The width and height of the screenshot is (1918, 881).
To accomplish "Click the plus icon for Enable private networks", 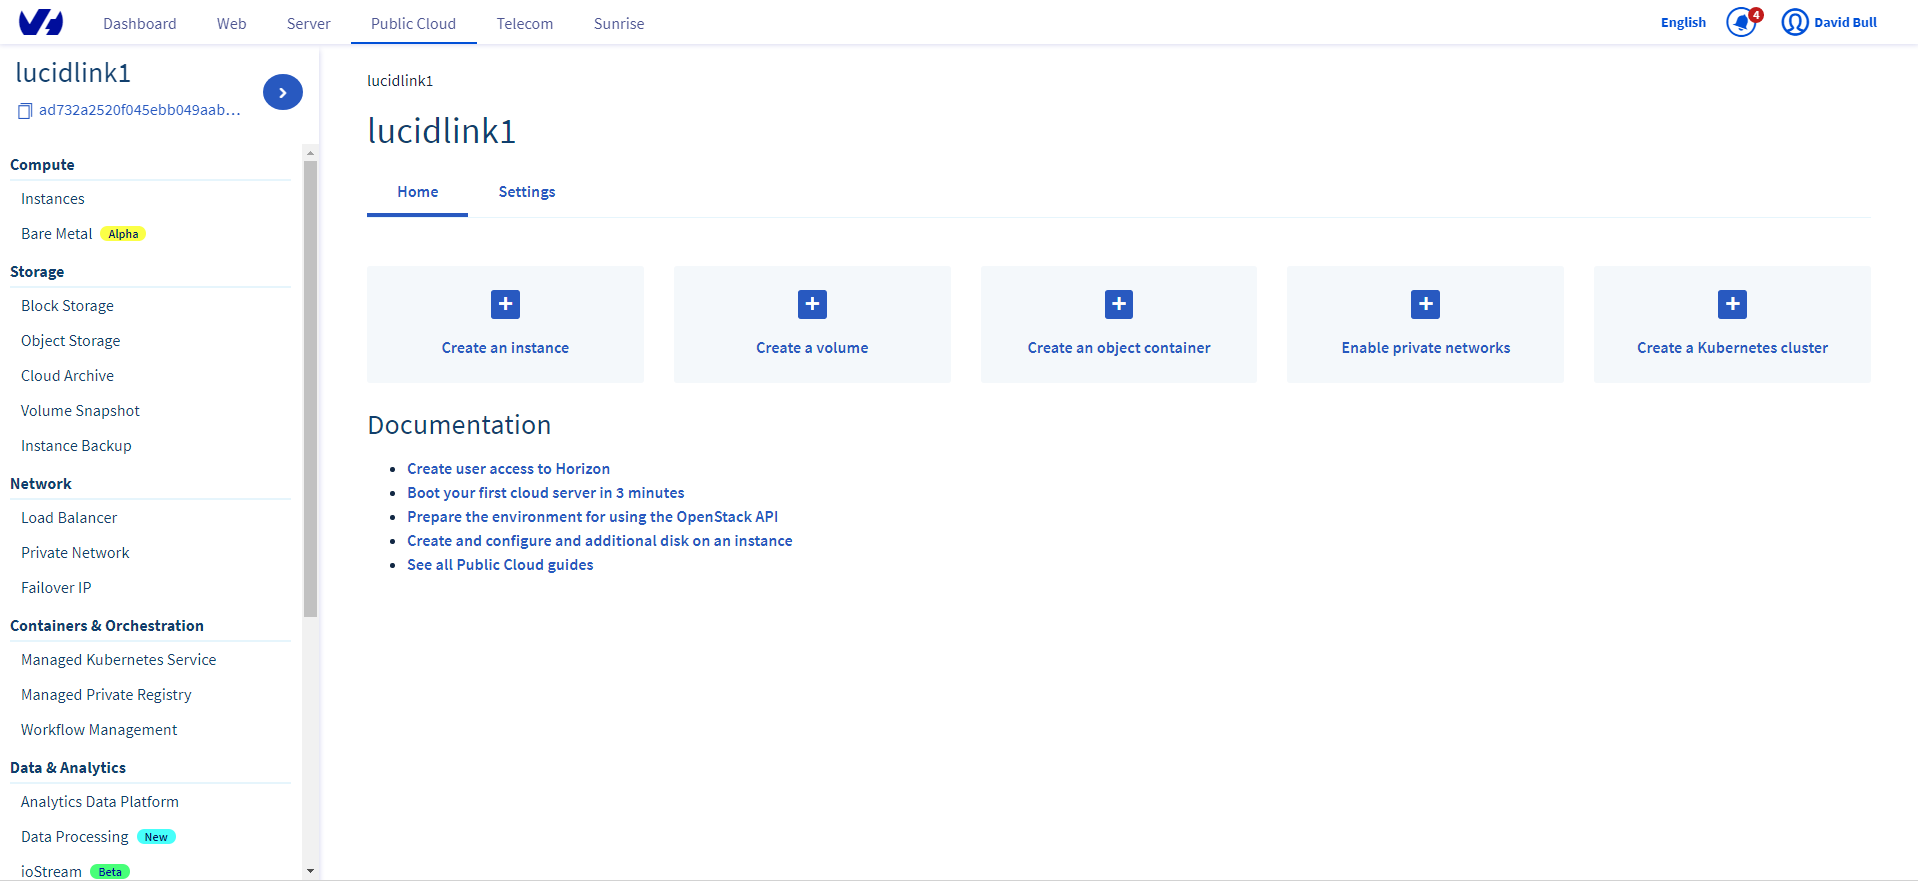I will pos(1425,304).
